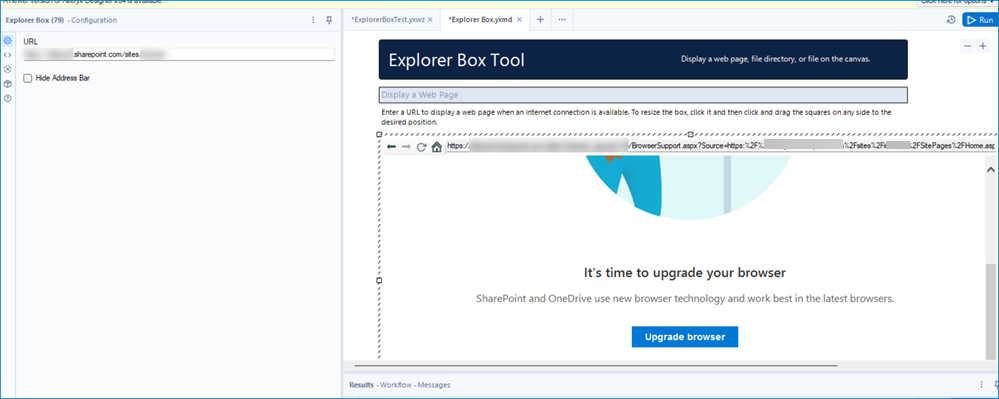The width and height of the screenshot is (999, 399).
Task: Open the Help question-mark icon in sidebar
Action: [x=8, y=98]
